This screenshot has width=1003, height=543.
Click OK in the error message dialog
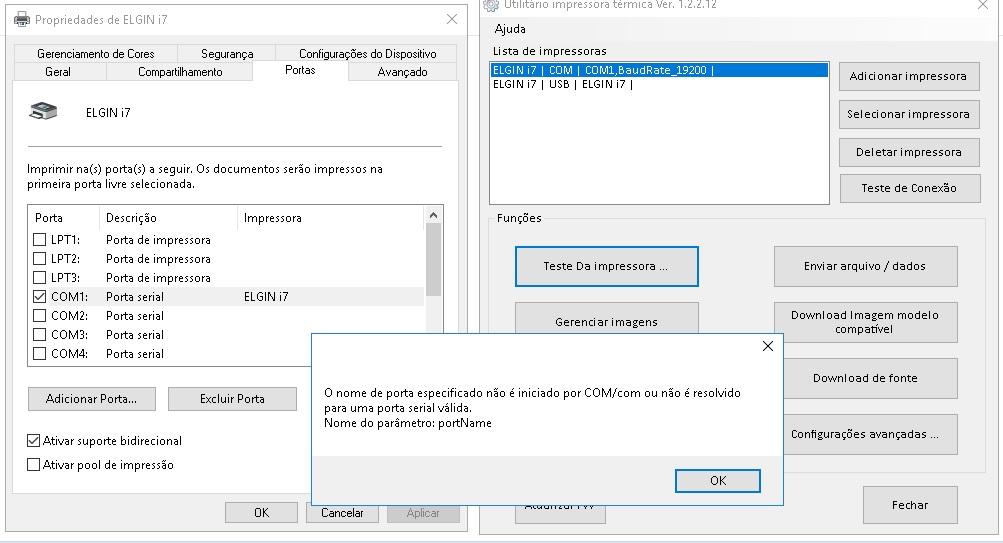tap(718, 480)
